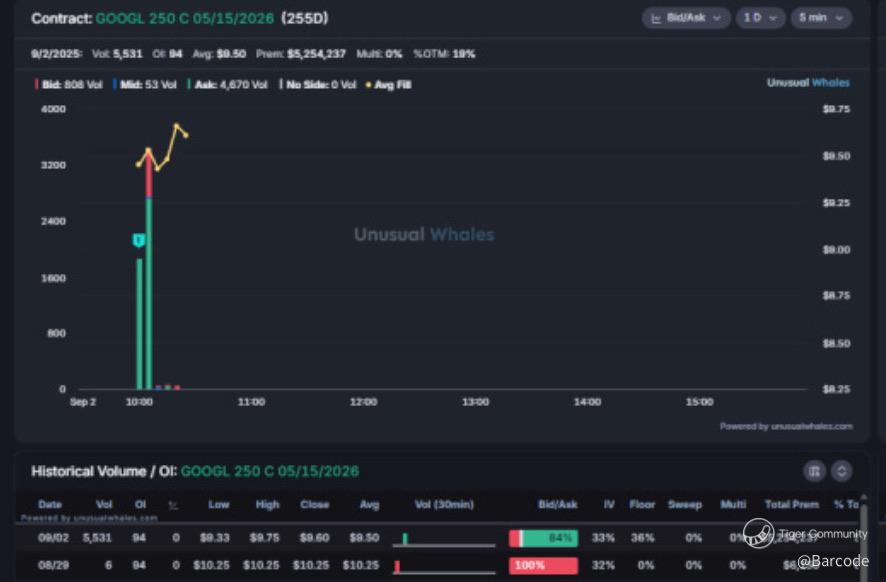This screenshot has height=582, width=886.
Task: Open the 5 min interval dropdown
Action: [x=821, y=18]
